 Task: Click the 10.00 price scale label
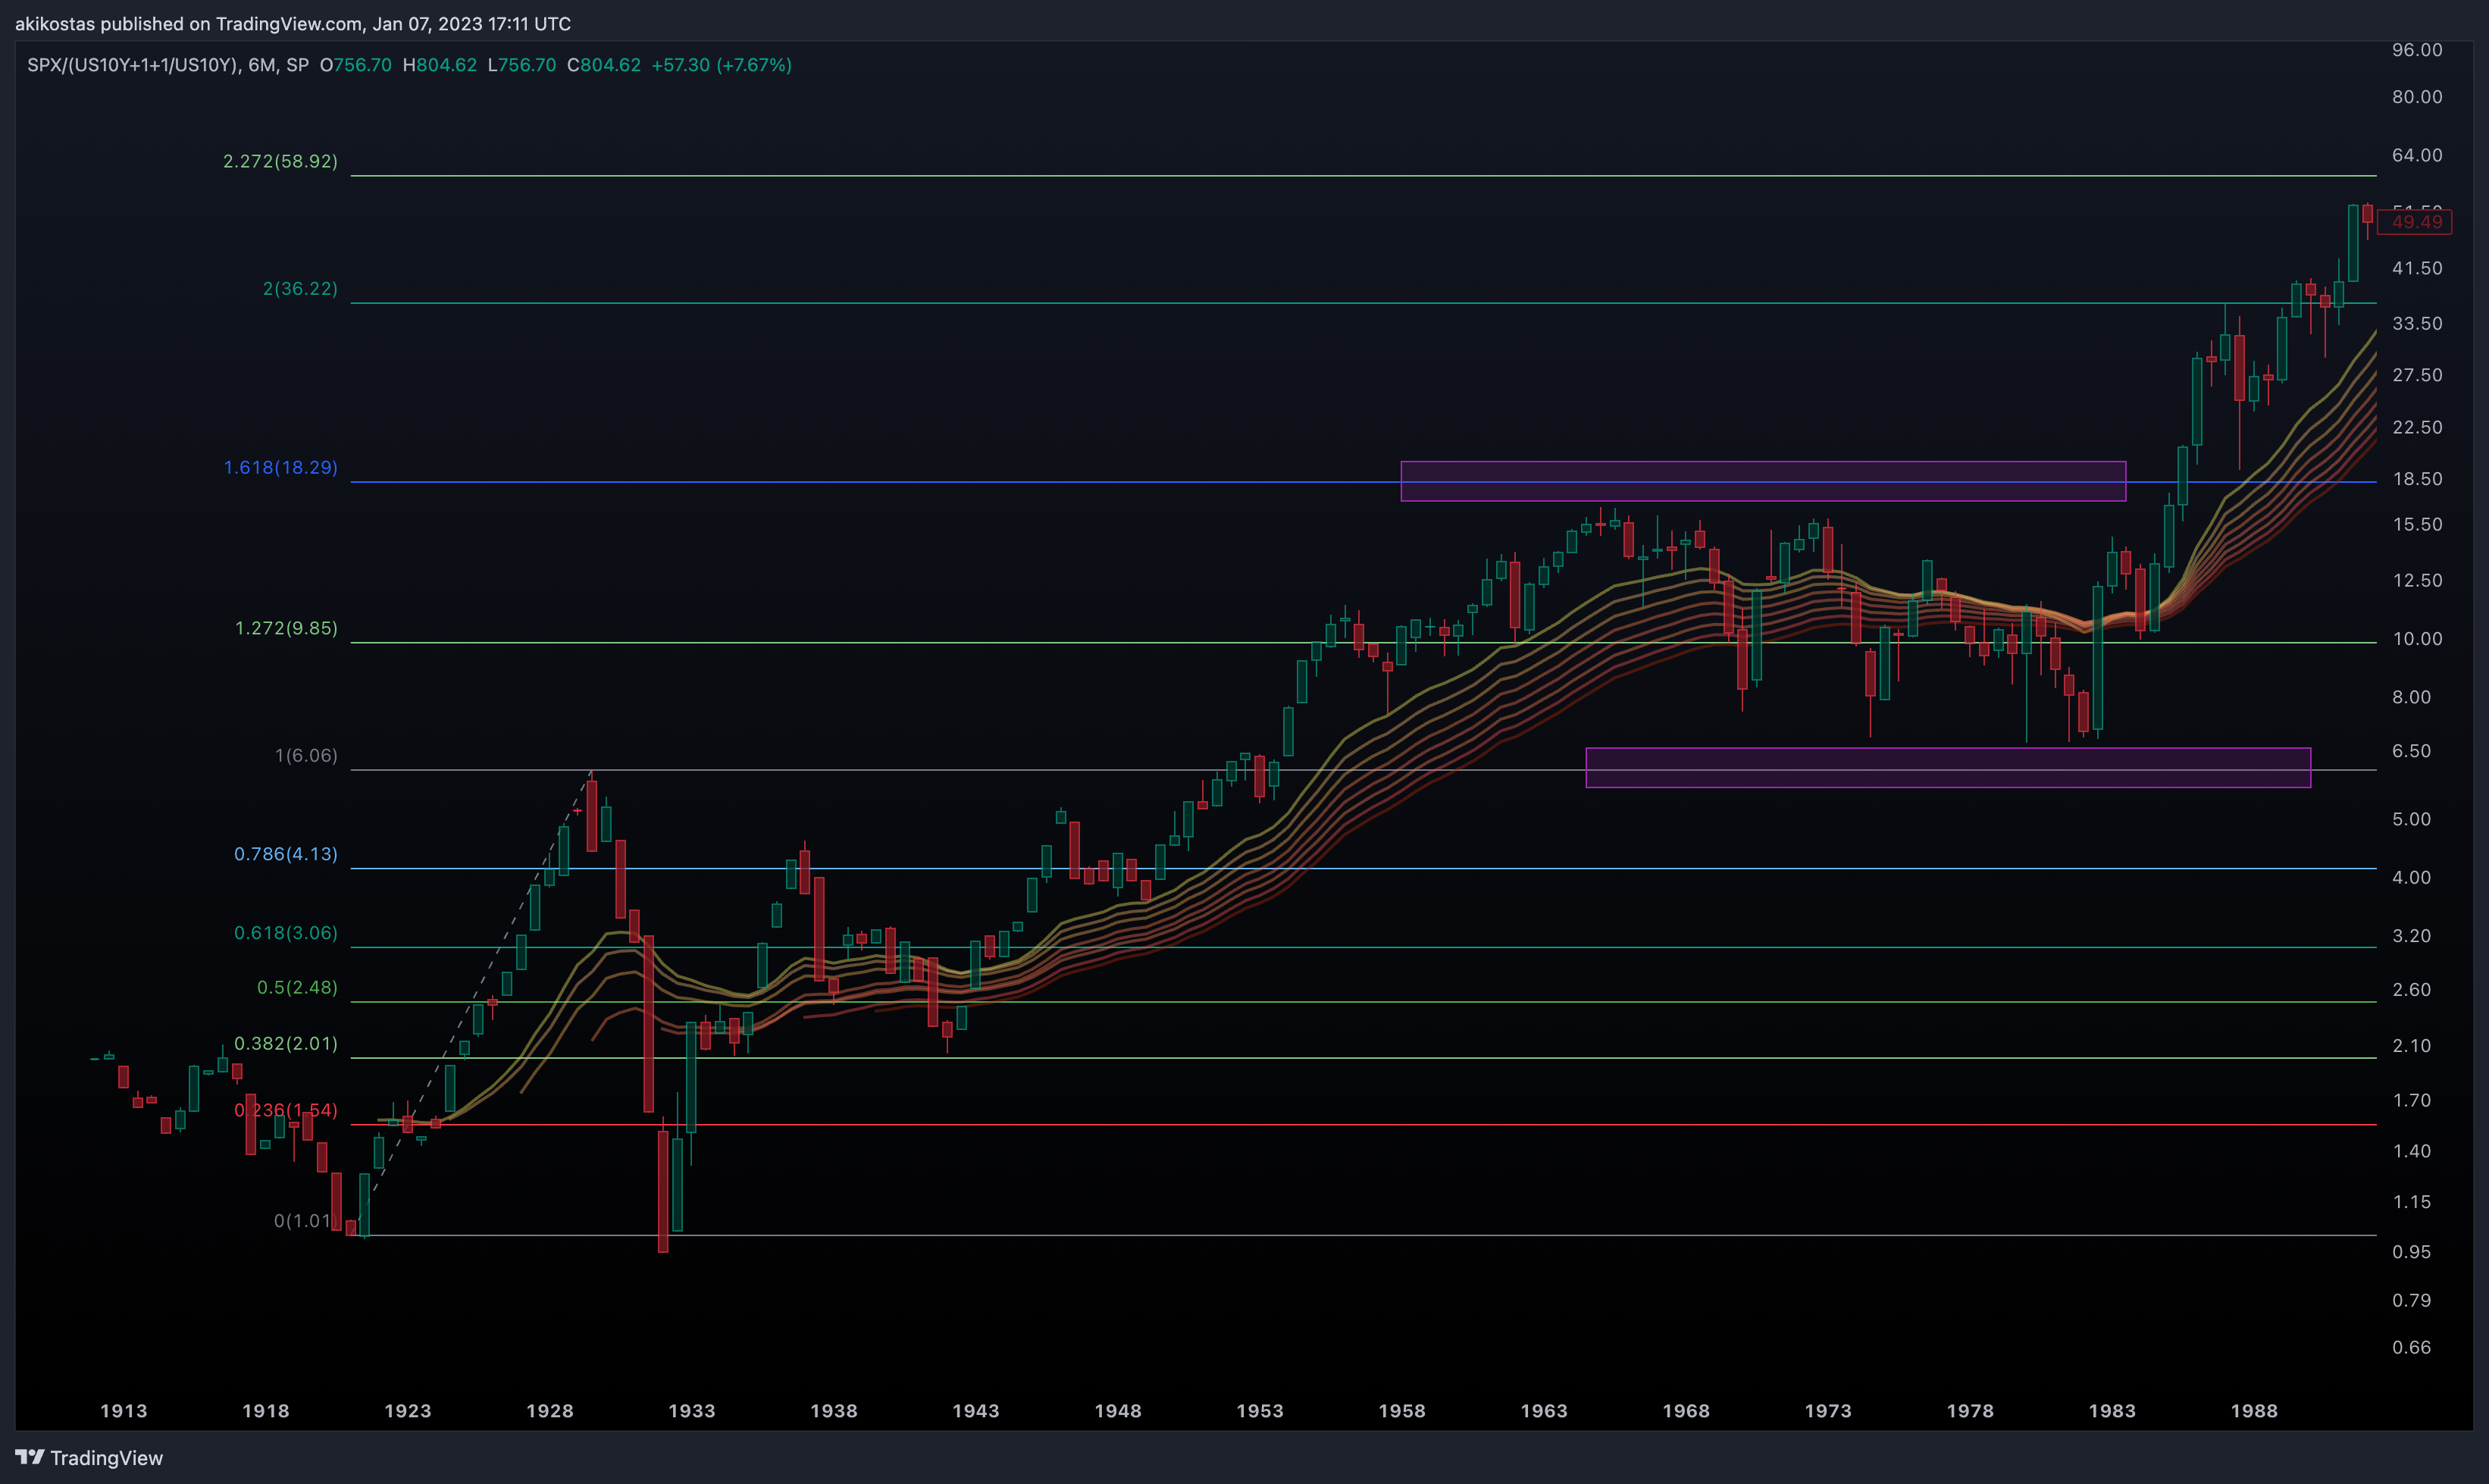[x=2417, y=639]
